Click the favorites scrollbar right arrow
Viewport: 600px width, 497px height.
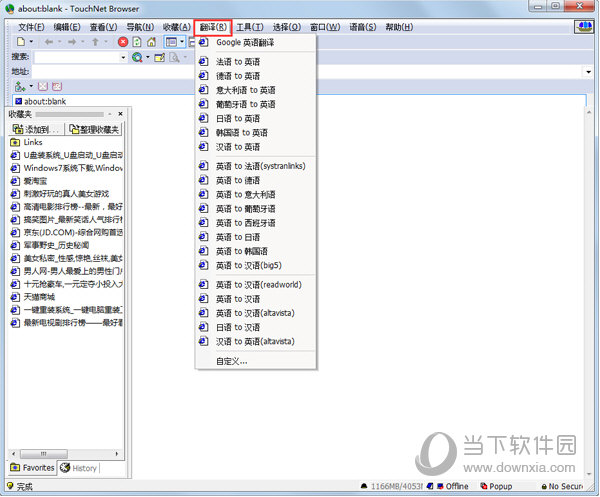[x=117, y=454]
